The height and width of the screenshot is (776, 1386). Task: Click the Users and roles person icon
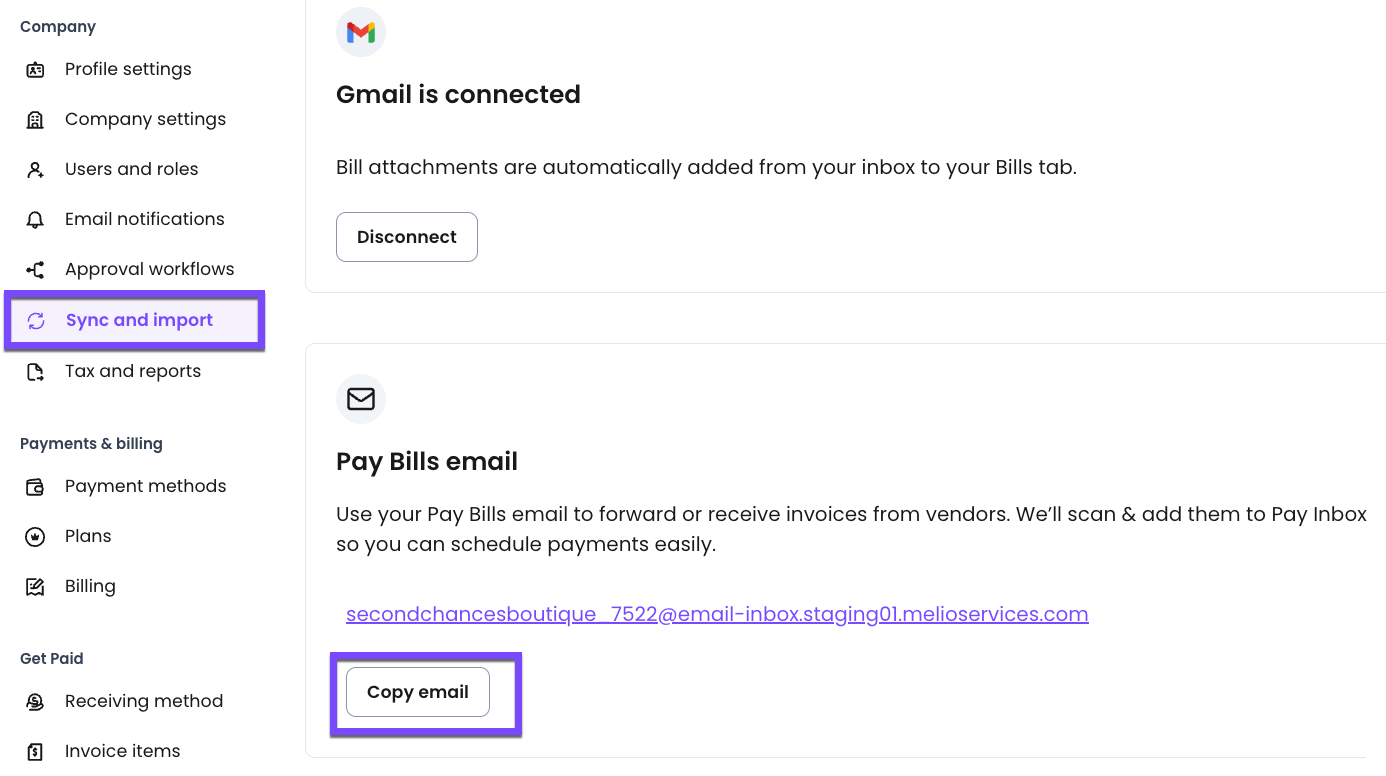35,170
